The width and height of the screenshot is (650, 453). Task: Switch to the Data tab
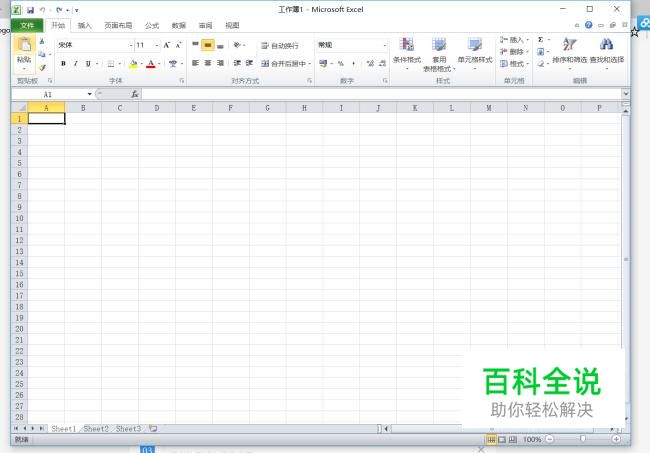point(179,26)
